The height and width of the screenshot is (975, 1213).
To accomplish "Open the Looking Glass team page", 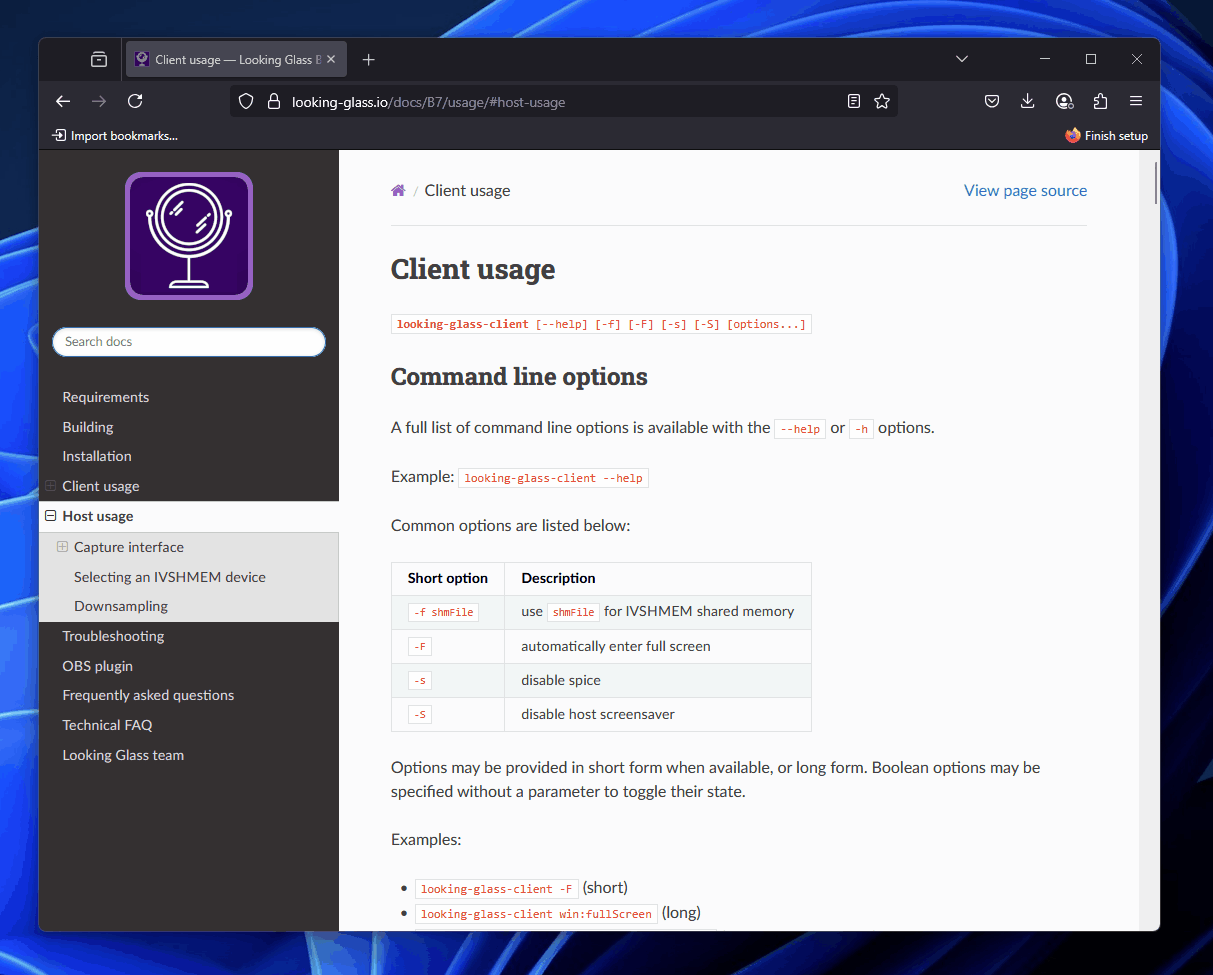I will point(123,755).
